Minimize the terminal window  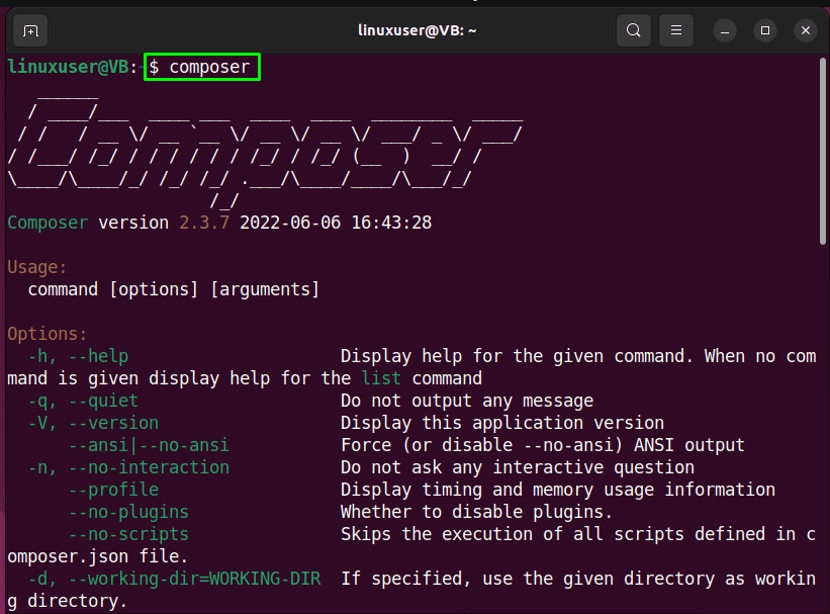(x=724, y=31)
